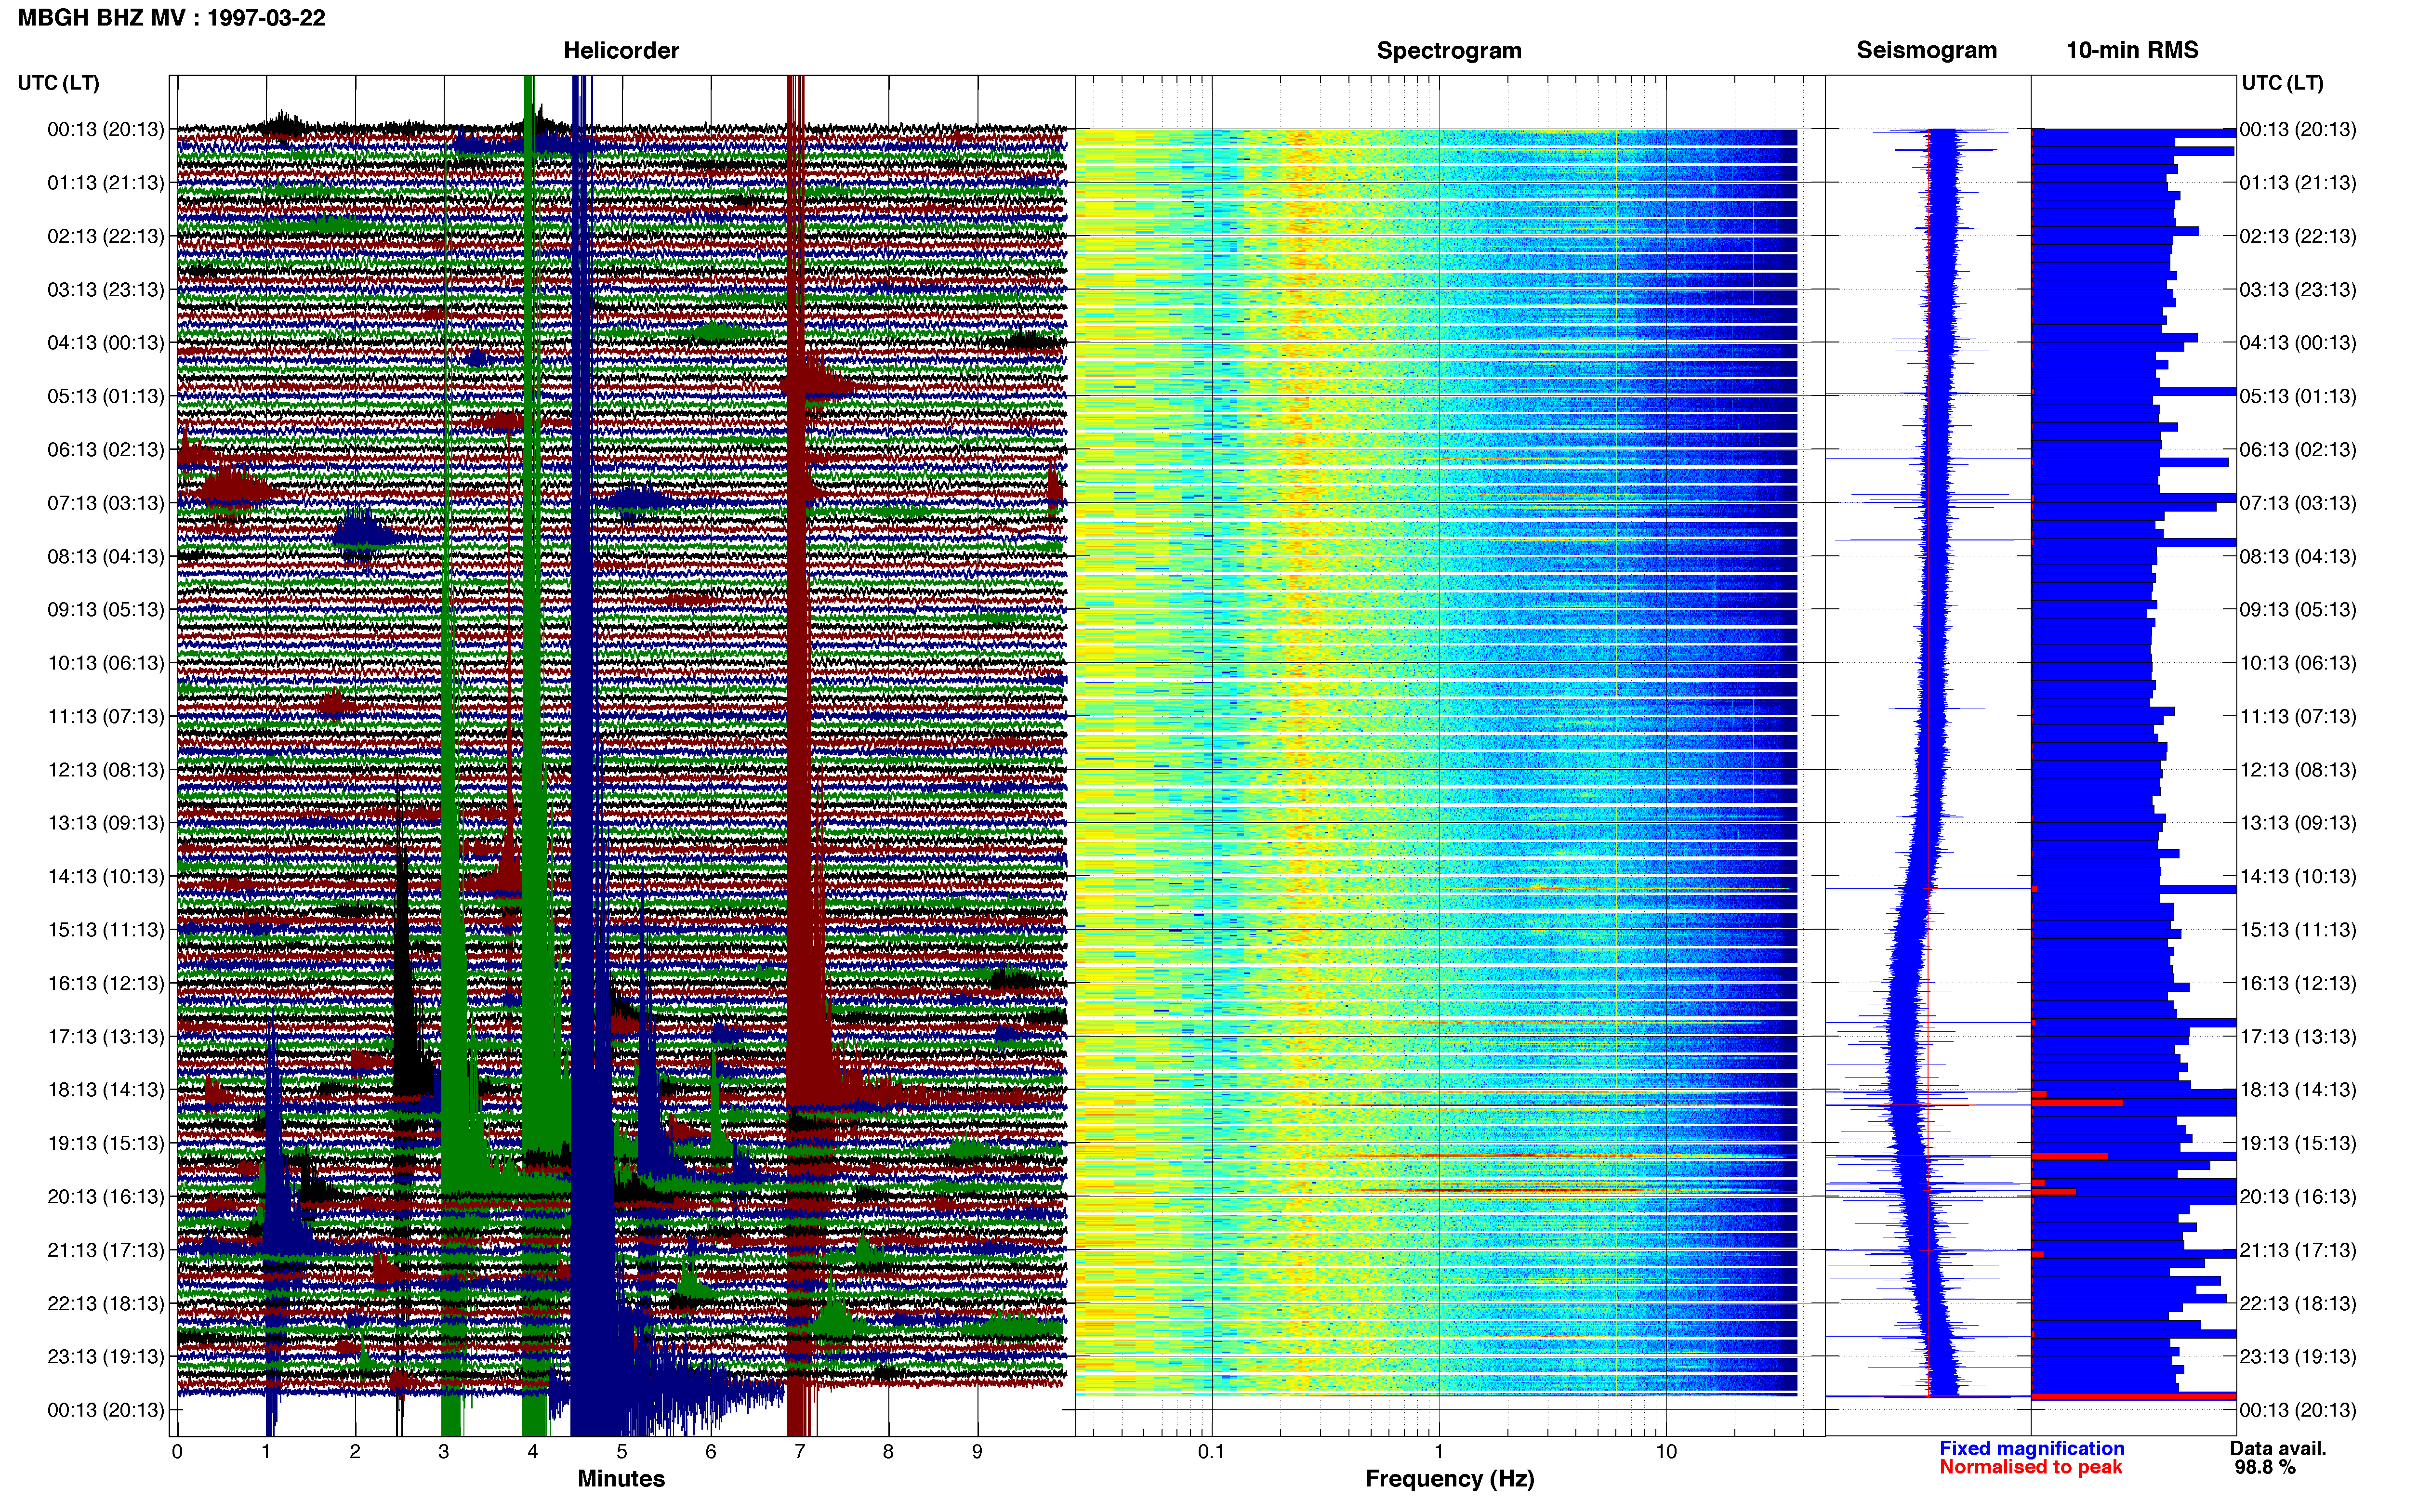Image resolution: width=2418 pixels, height=1512 pixels.
Task: Click left time label '09:13 (05:13)'
Action: 106,609
